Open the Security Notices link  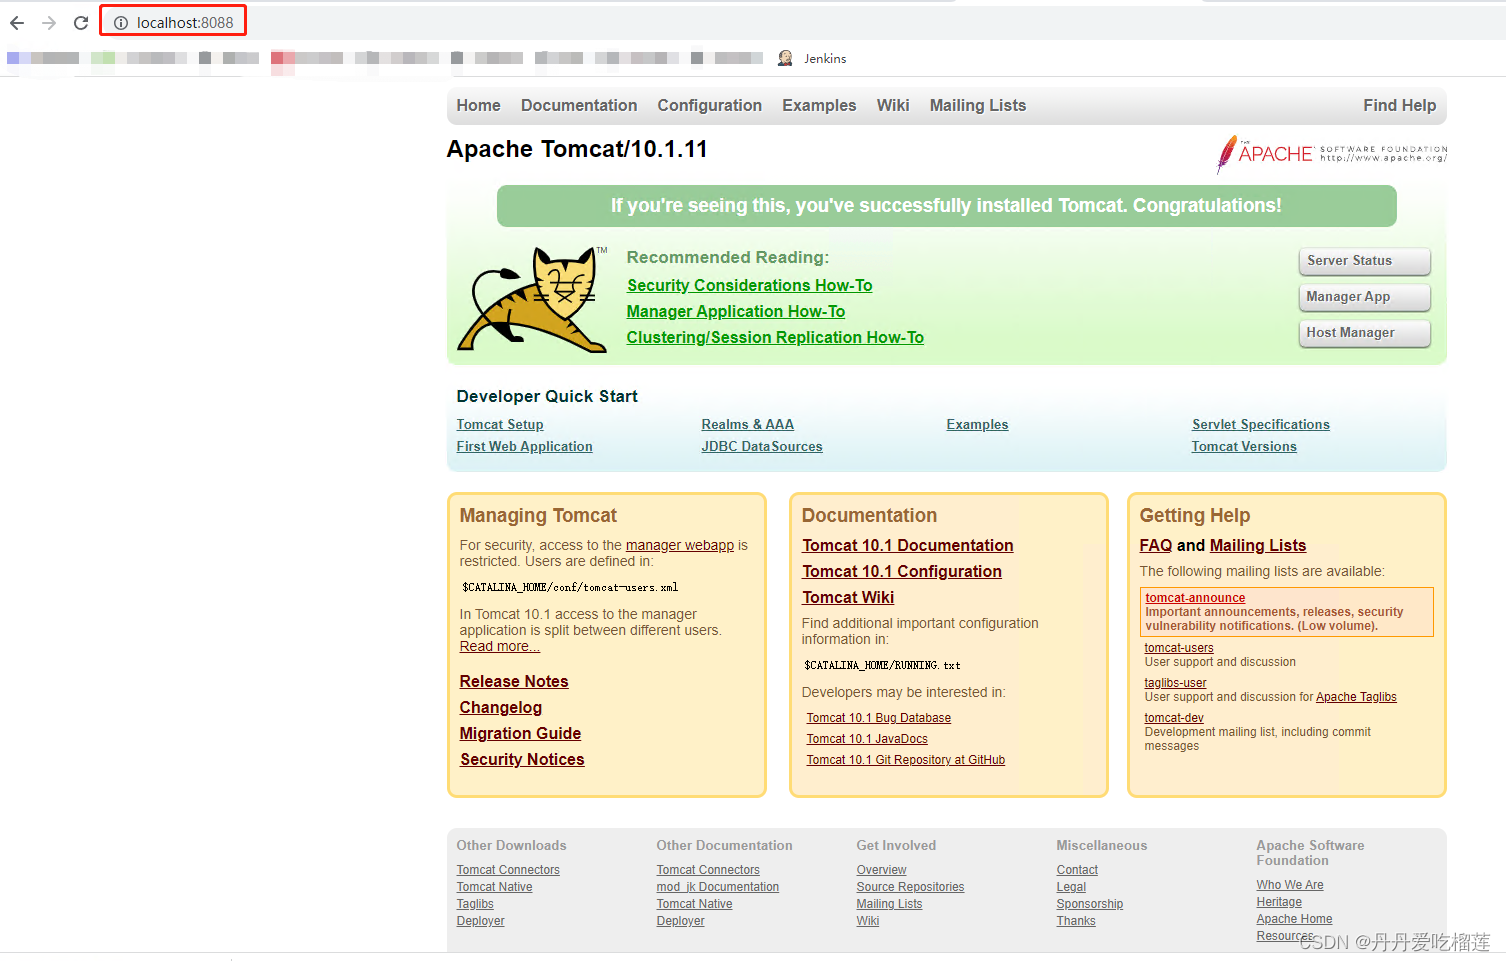pyautogui.click(x=522, y=759)
